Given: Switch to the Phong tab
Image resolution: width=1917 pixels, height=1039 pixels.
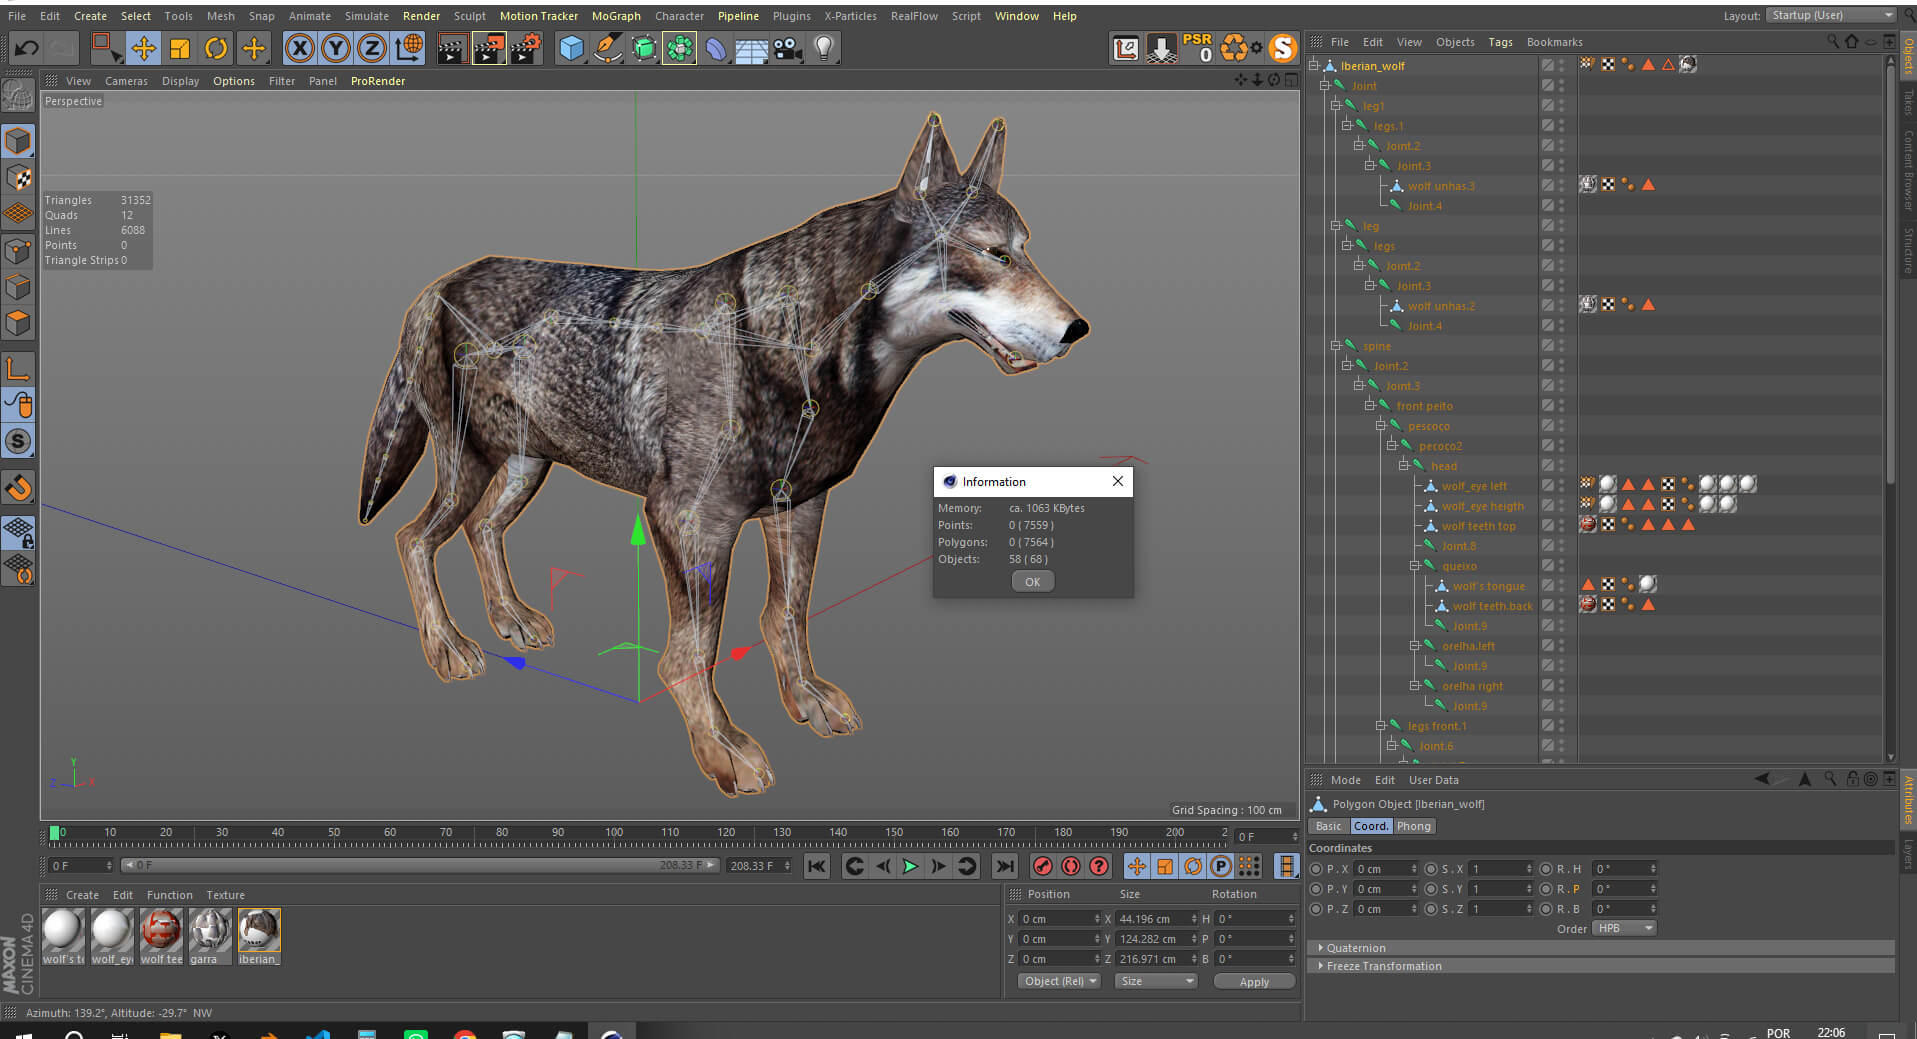Looking at the screenshot, I should pyautogui.click(x=1414, y=826).
